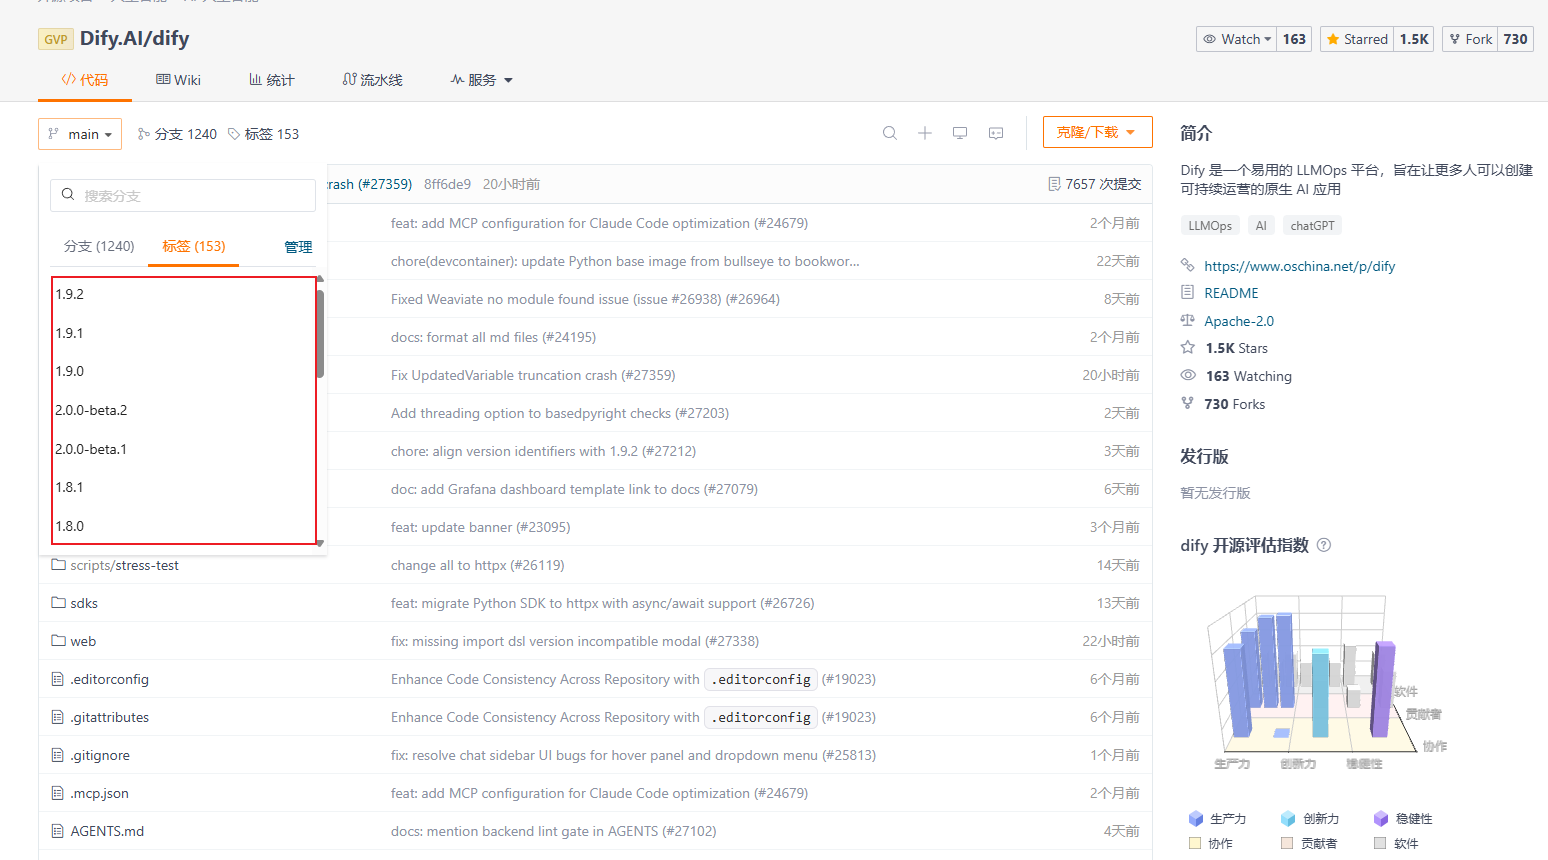Screen dimensions: 1548x860
Task: Click the star icon beside 1.5K Stars
Action: point(1188,347)
